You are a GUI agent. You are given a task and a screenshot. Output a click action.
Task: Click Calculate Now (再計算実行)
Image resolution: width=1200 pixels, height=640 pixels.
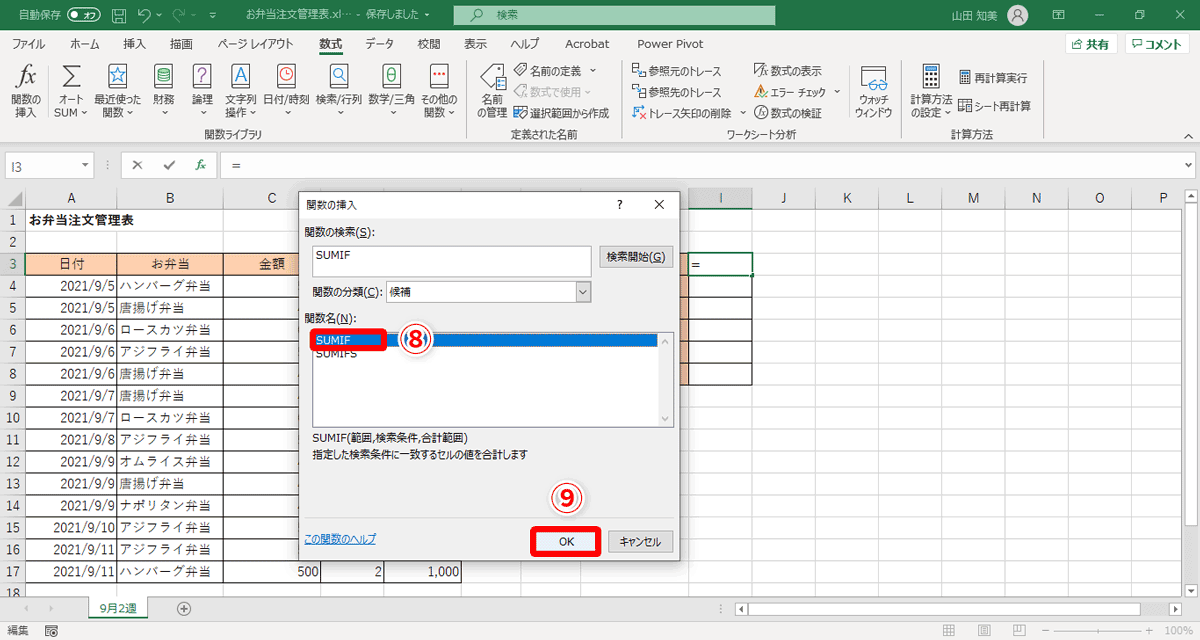point(993,77)
